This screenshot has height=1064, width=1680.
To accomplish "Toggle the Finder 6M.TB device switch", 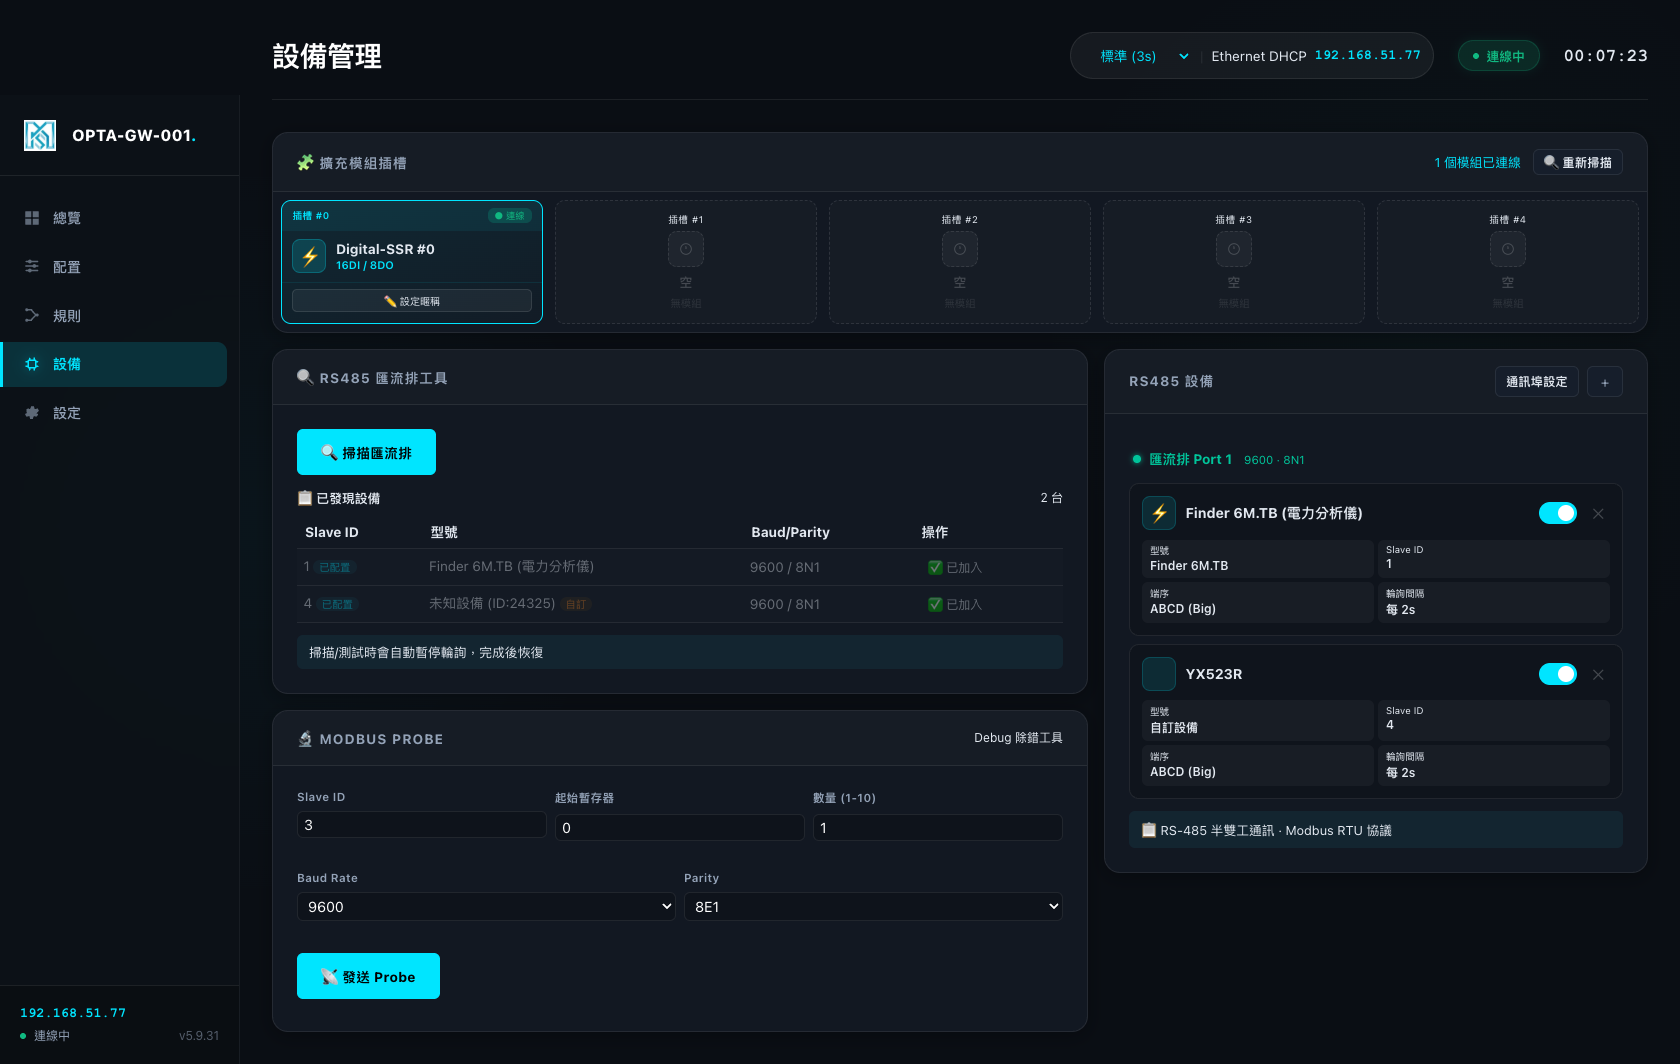I will pos(1557,513).
